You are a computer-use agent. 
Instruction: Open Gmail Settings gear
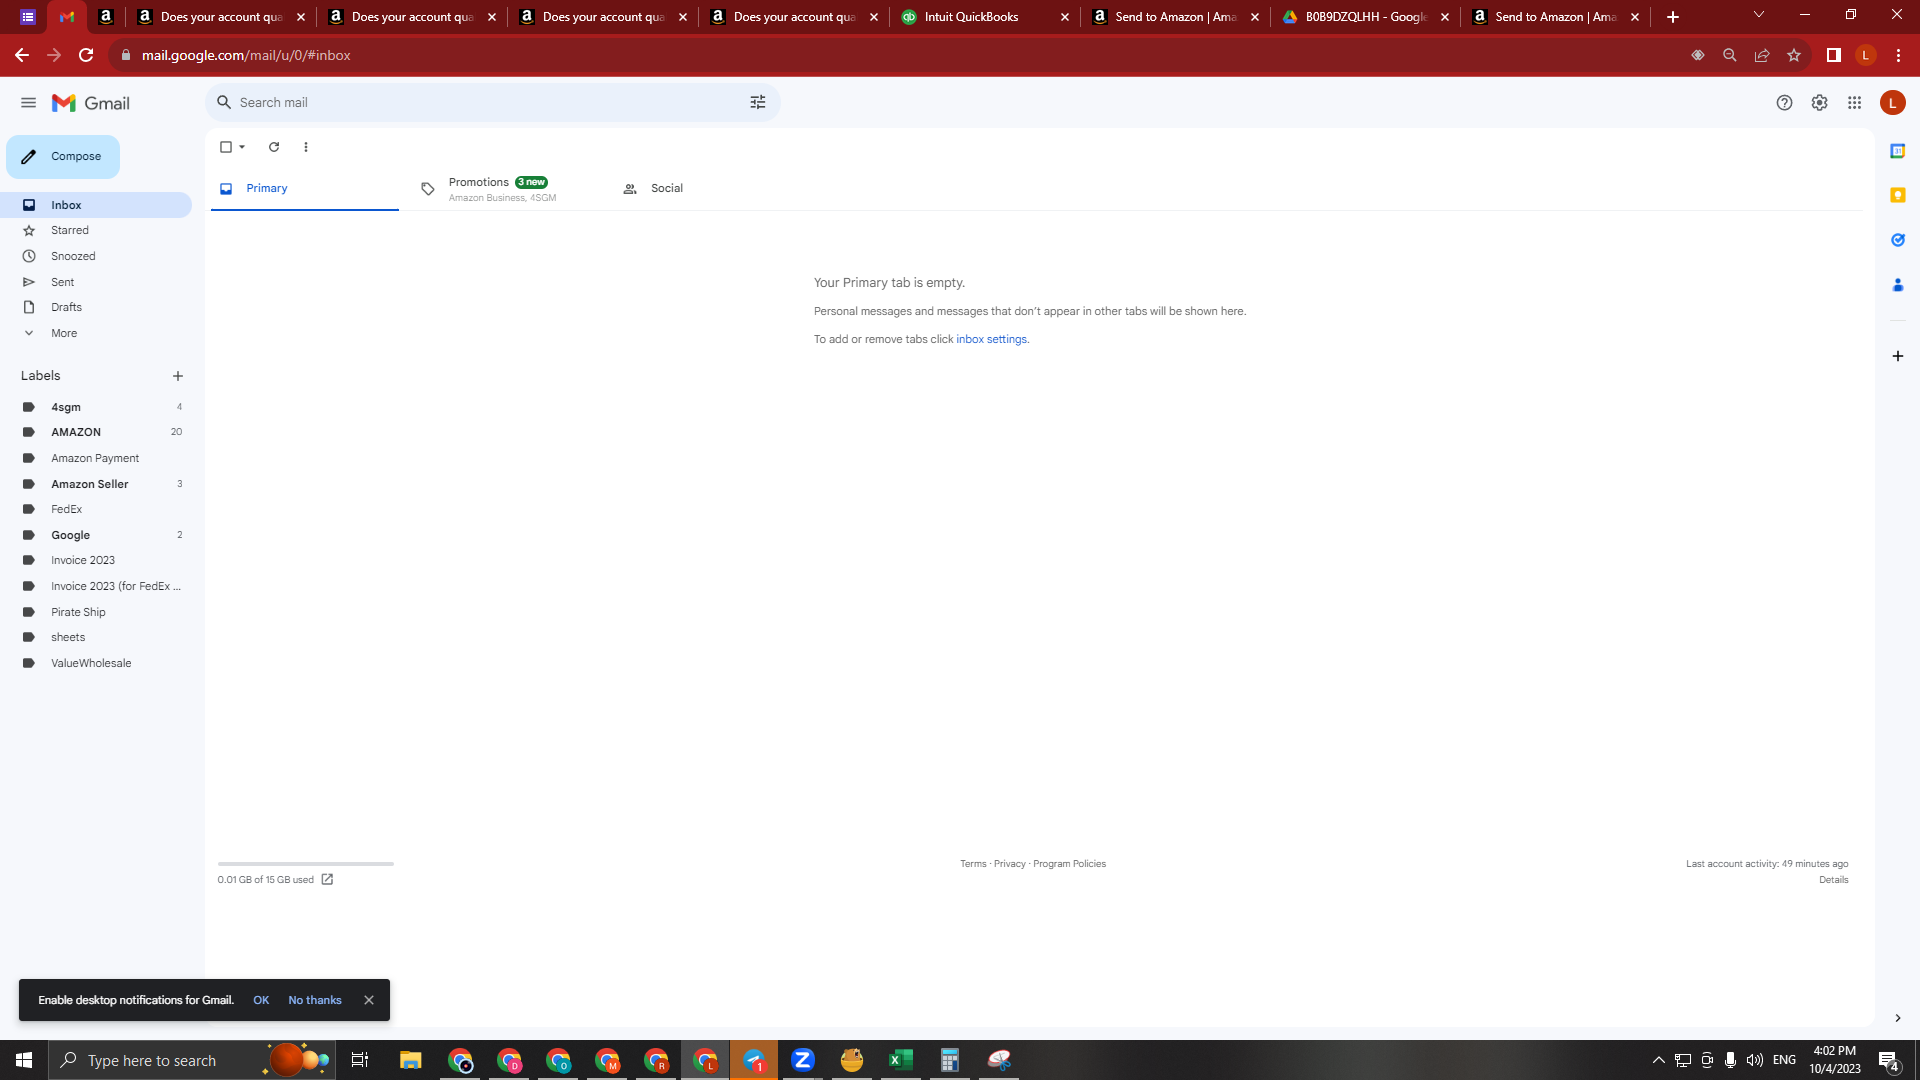click(1819, 103)
